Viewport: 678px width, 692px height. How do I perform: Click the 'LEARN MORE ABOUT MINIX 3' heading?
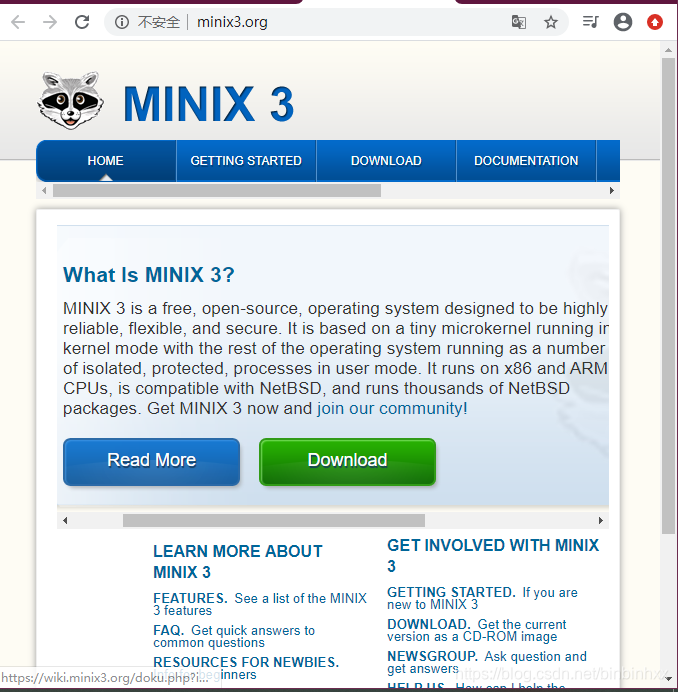tap(238, 562)
